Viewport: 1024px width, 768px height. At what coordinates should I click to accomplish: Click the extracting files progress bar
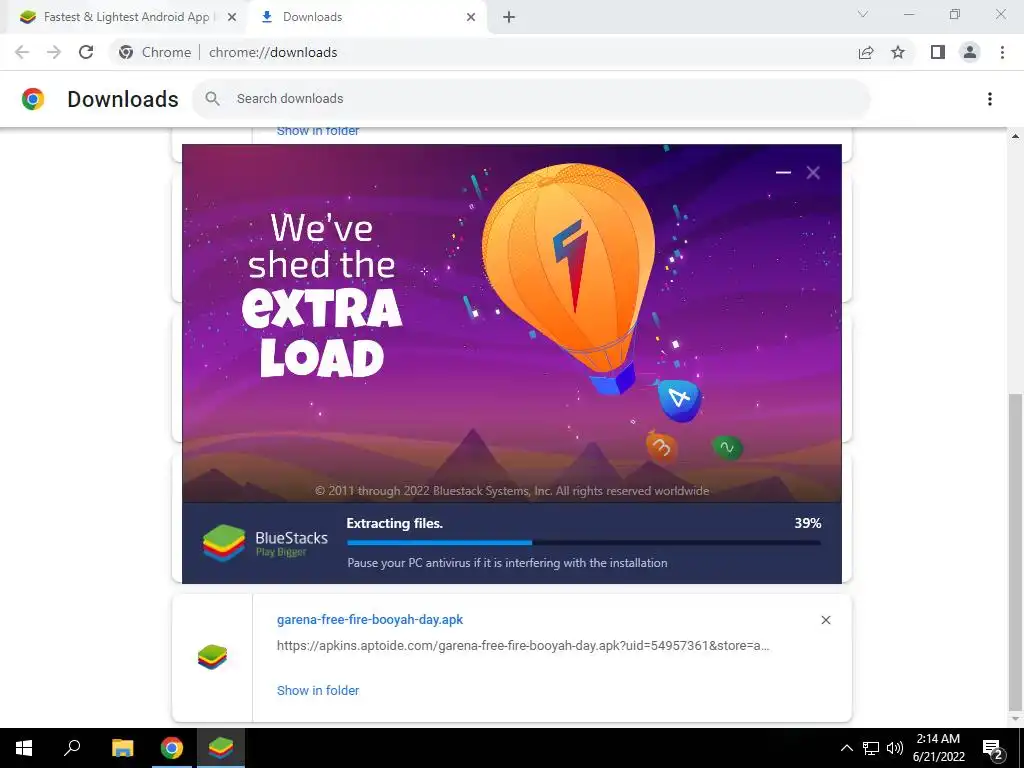coord(584,542)
